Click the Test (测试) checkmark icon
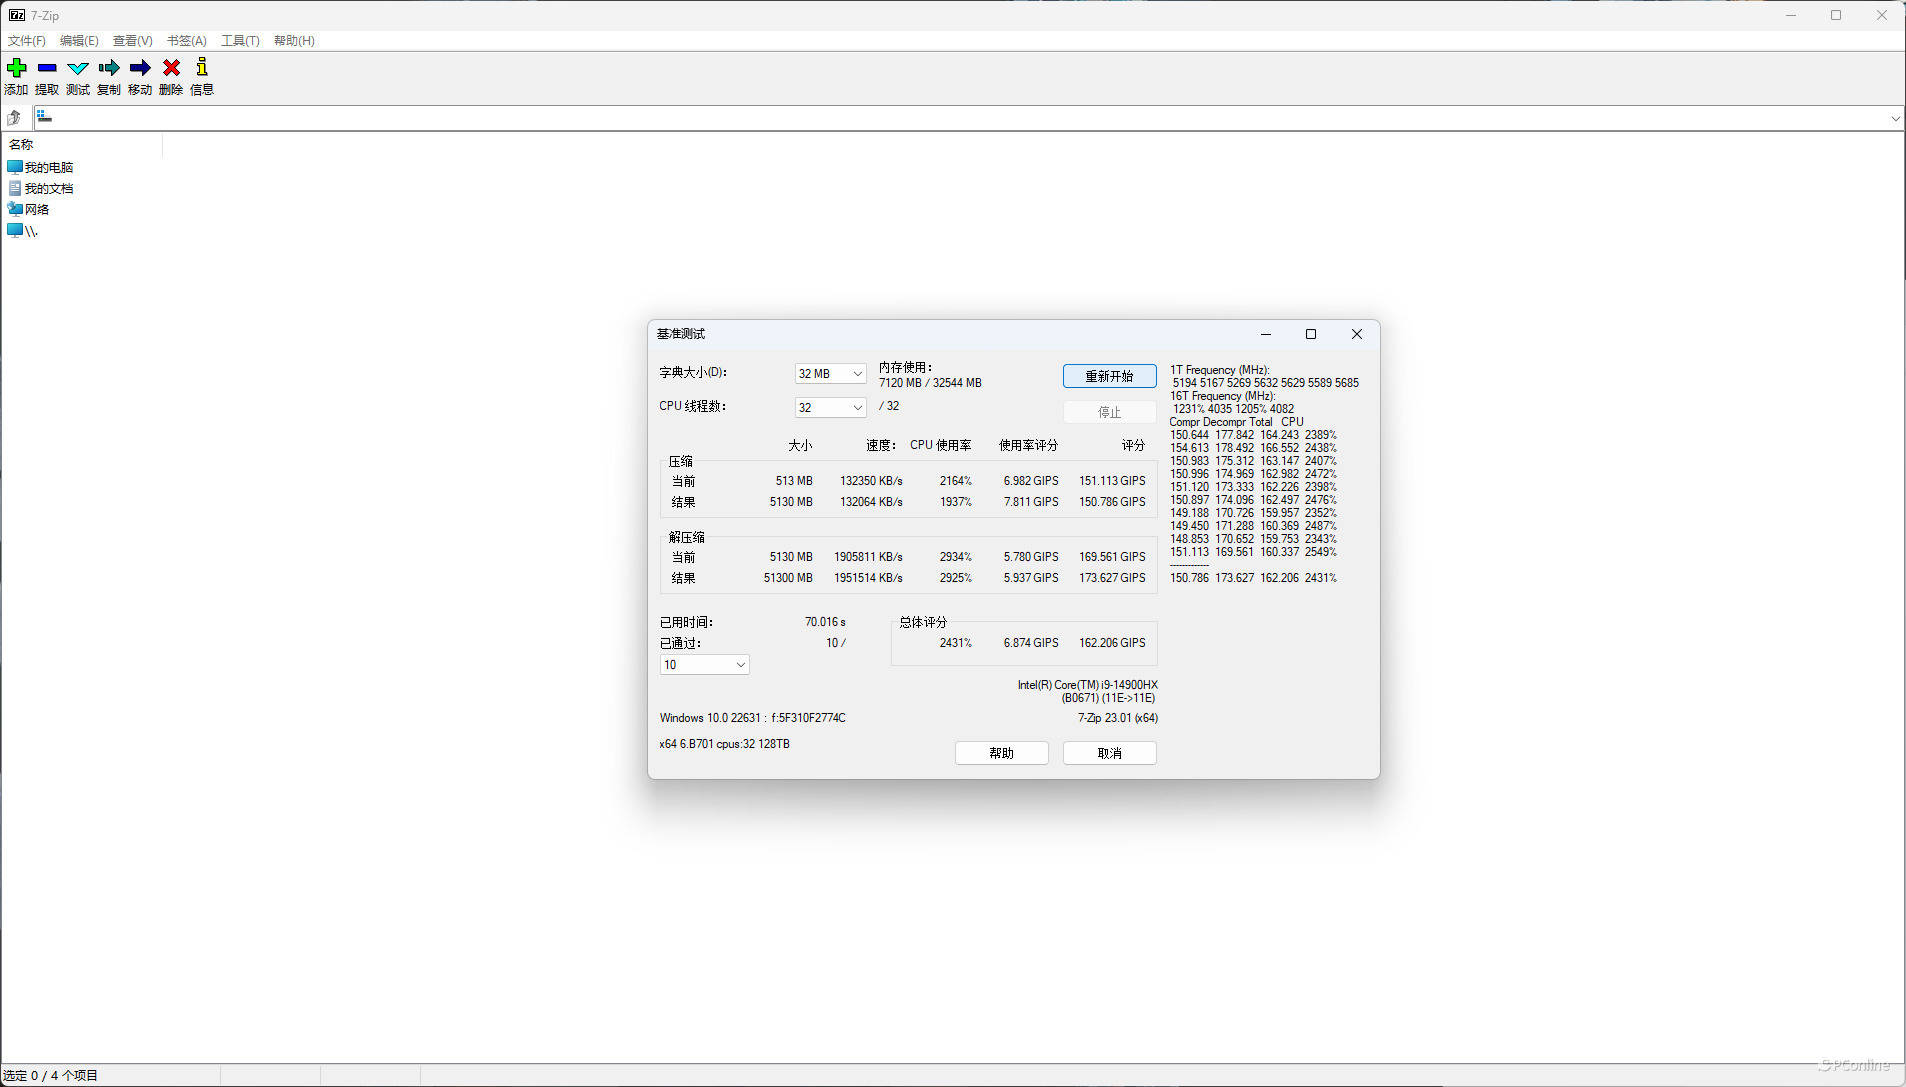Viewport: 1906px width, 1087px height. click(x=78, y=68)
